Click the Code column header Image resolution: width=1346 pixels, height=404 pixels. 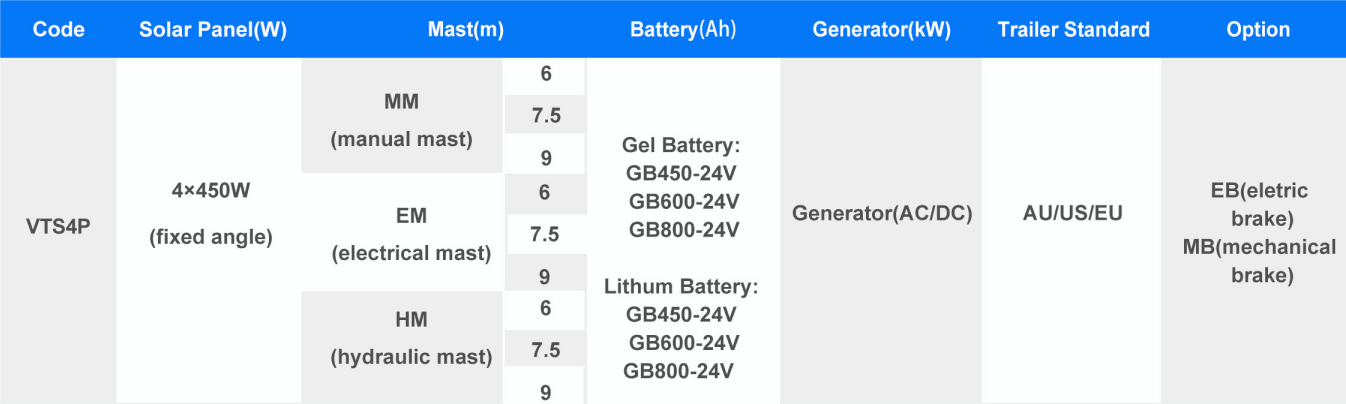(x=58, y=30)
